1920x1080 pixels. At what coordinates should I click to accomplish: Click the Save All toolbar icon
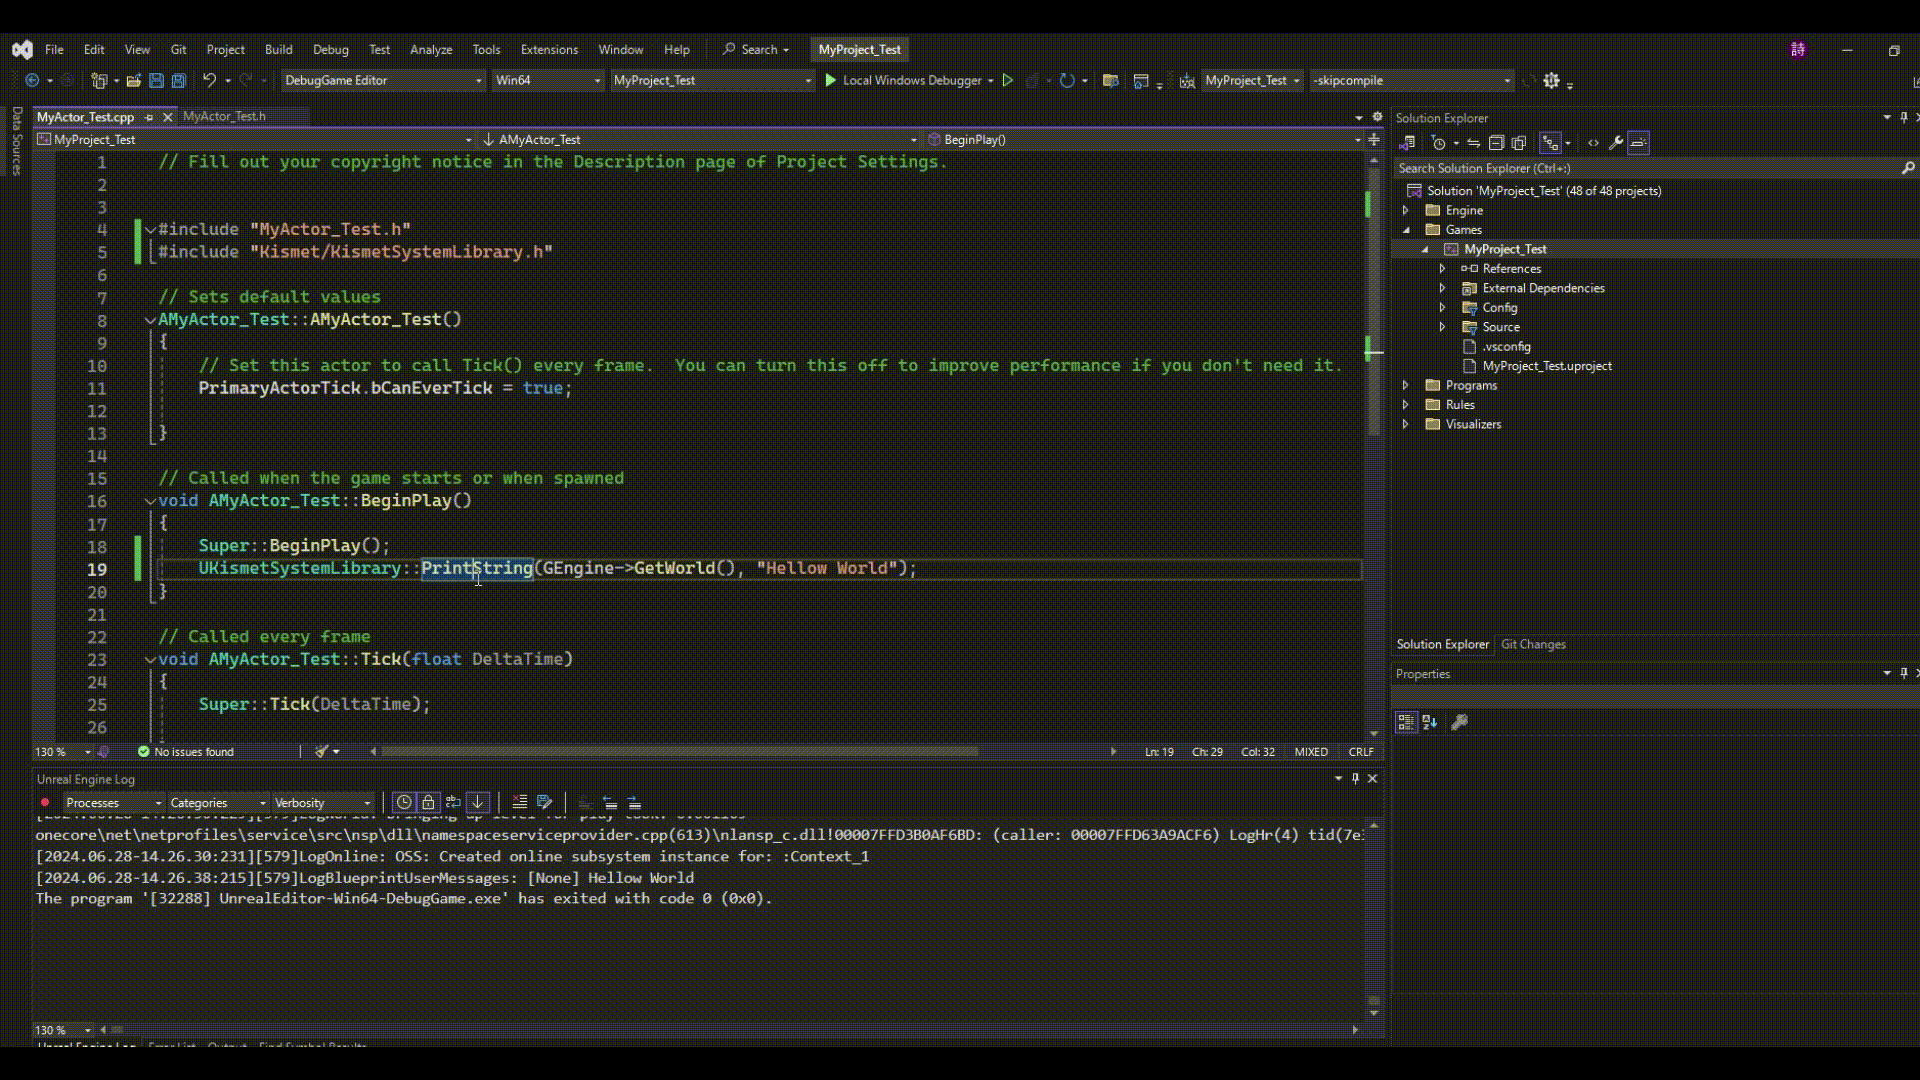tap(179, 81)
